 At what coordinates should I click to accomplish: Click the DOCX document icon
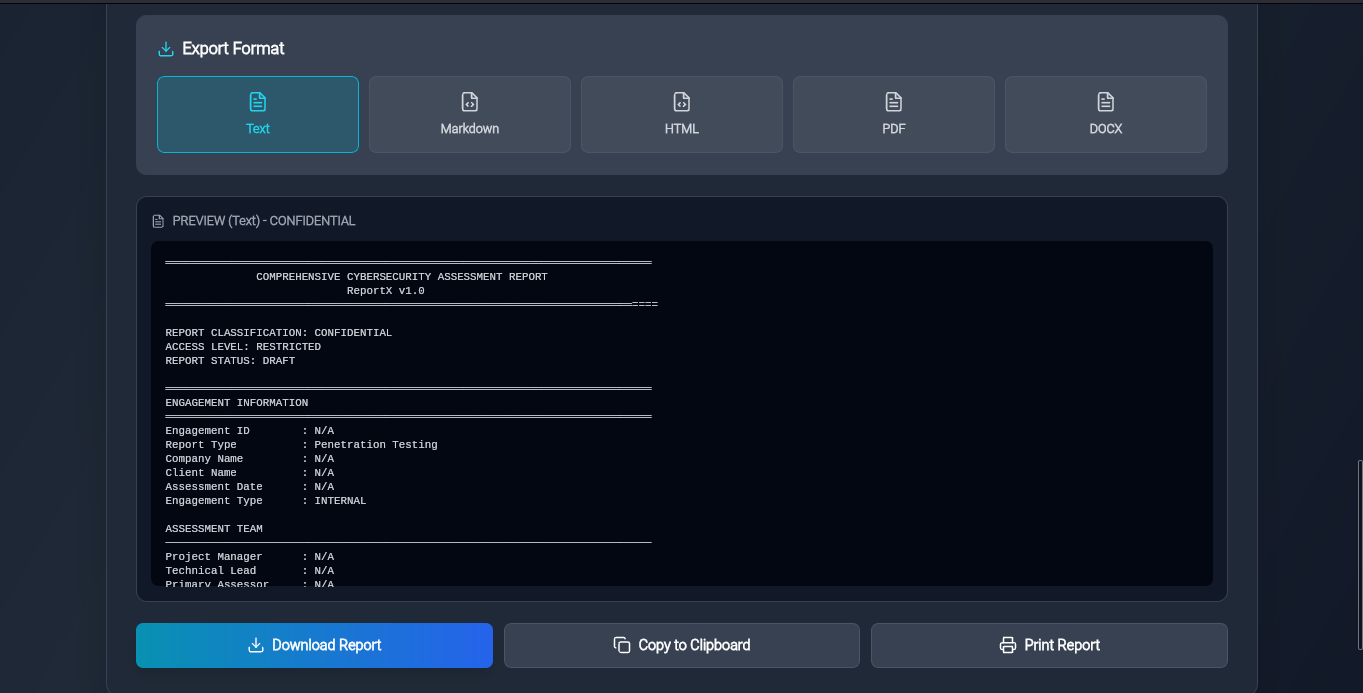(x=1105, y=101)
